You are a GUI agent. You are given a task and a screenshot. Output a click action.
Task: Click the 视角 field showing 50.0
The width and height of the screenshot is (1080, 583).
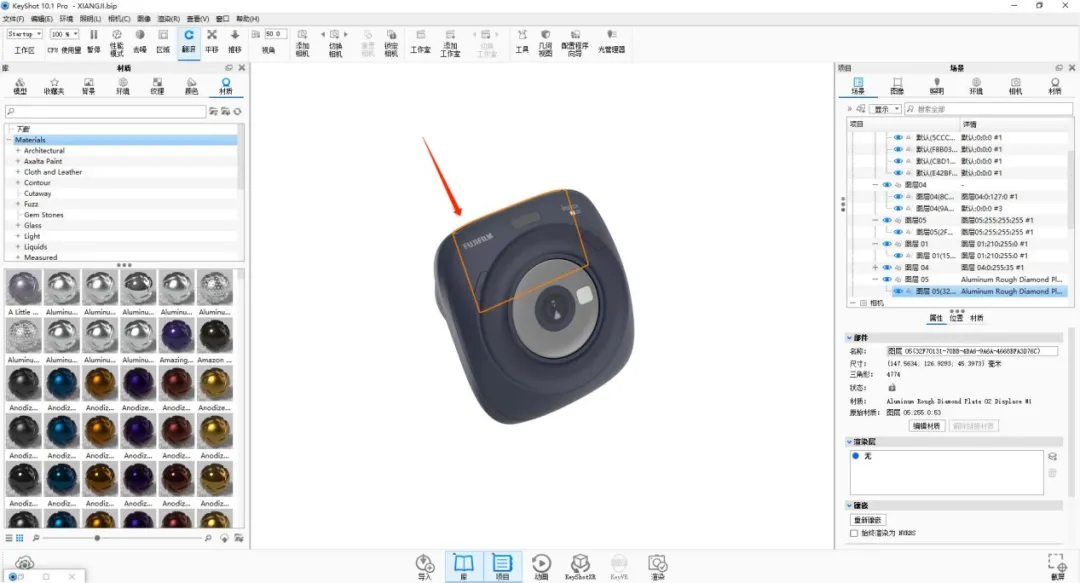(275, 34)
